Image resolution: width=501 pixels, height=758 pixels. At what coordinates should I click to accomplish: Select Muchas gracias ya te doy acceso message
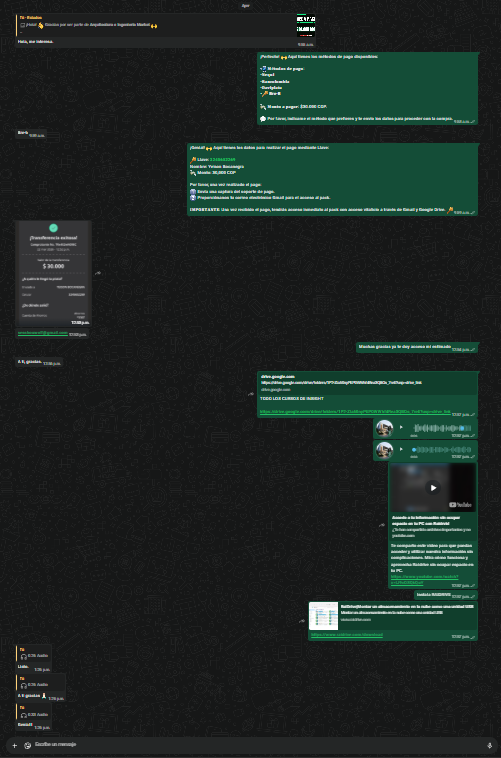coord(417,347)
